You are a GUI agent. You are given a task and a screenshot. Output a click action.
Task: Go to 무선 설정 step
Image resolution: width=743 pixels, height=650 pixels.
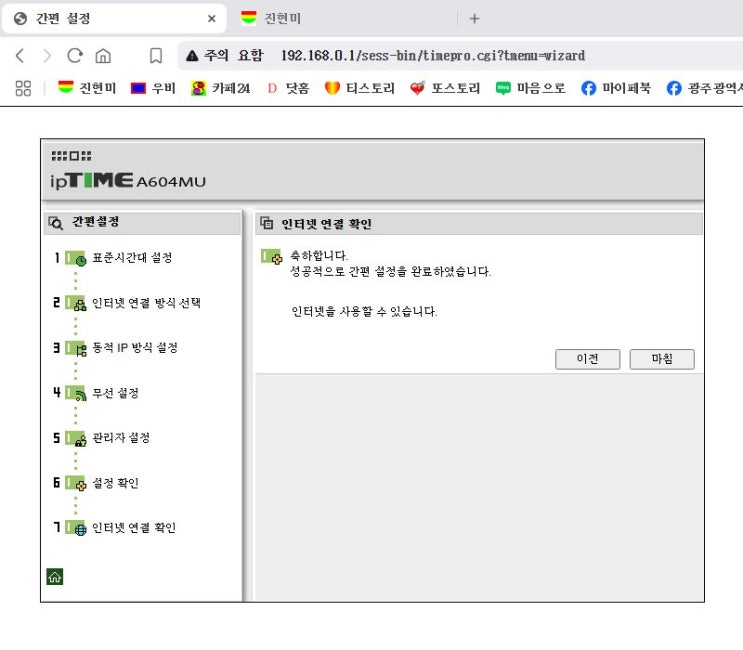[x=116, y=393]
